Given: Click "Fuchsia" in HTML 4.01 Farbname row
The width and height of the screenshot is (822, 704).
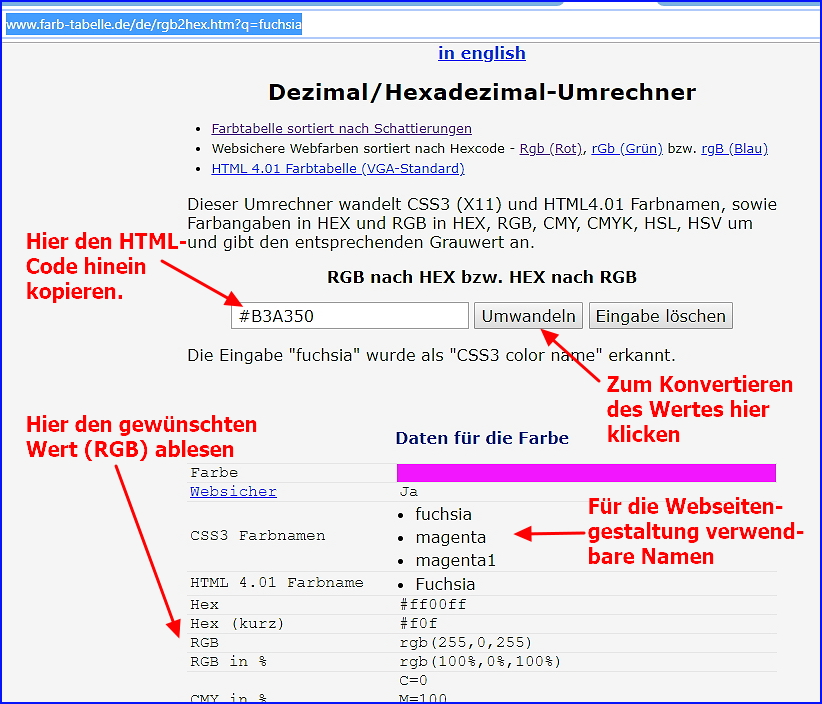Looking at the screenshot, I should (445, 584).
